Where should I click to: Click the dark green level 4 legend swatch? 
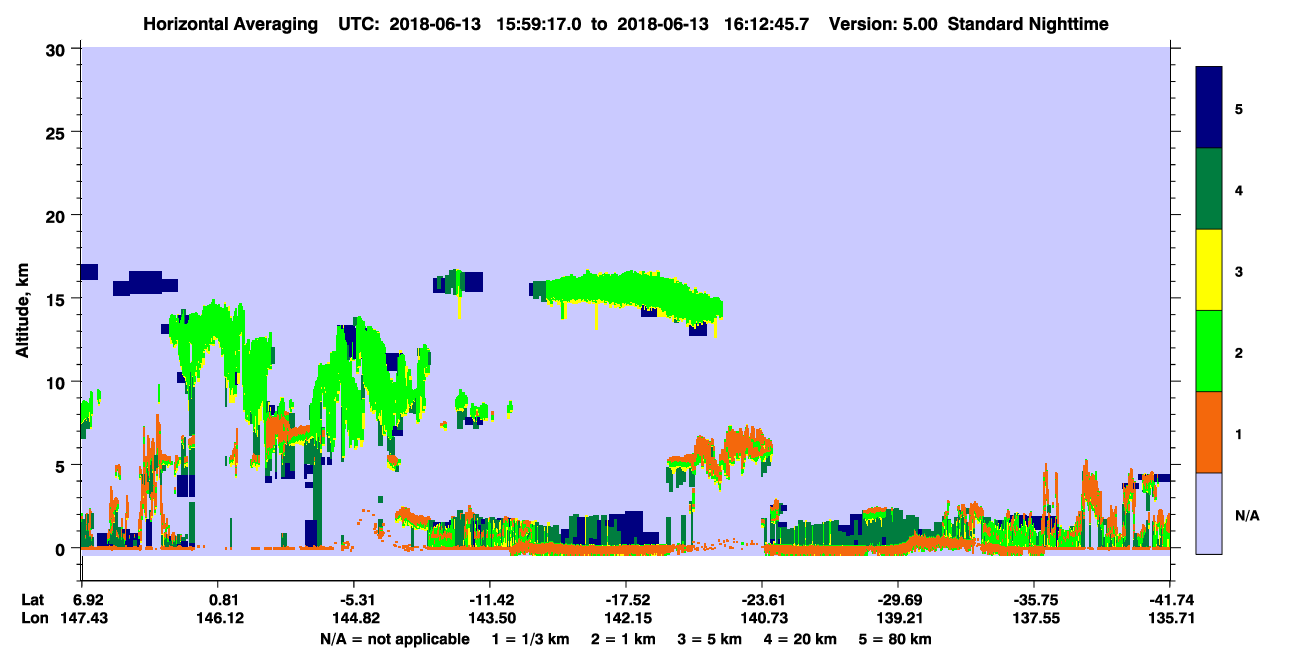(1209, 189)
